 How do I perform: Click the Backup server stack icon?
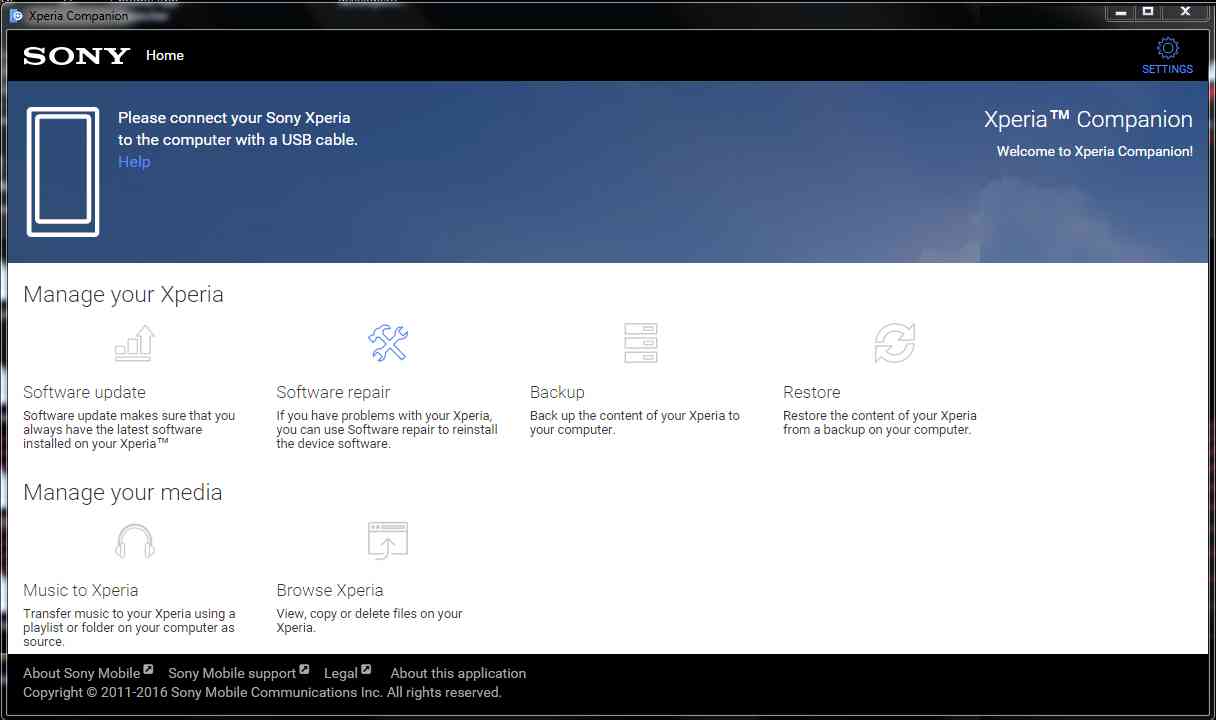[x=640, y=343]
